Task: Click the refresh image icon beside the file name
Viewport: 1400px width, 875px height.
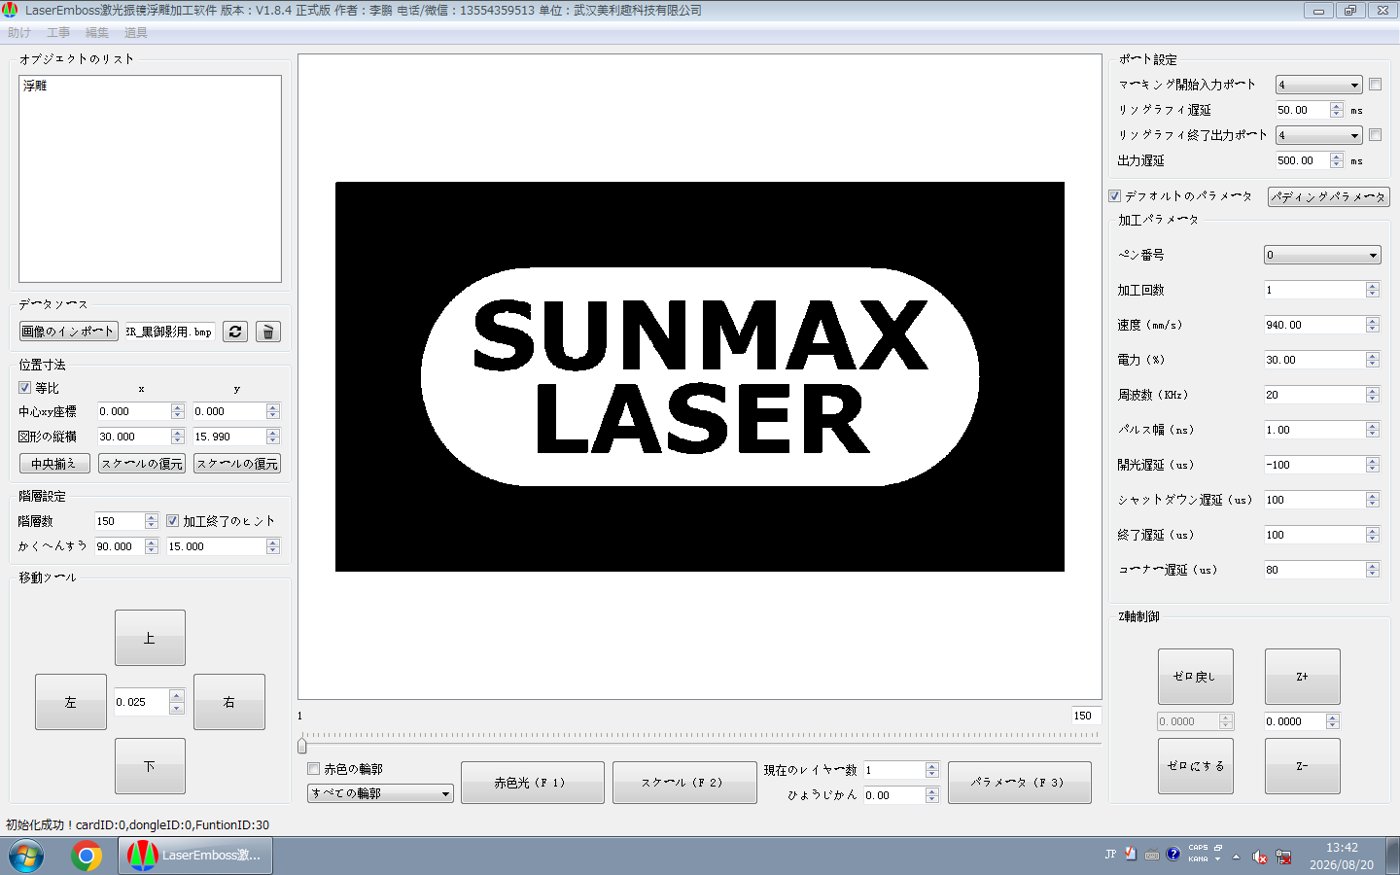Action: 235,332
